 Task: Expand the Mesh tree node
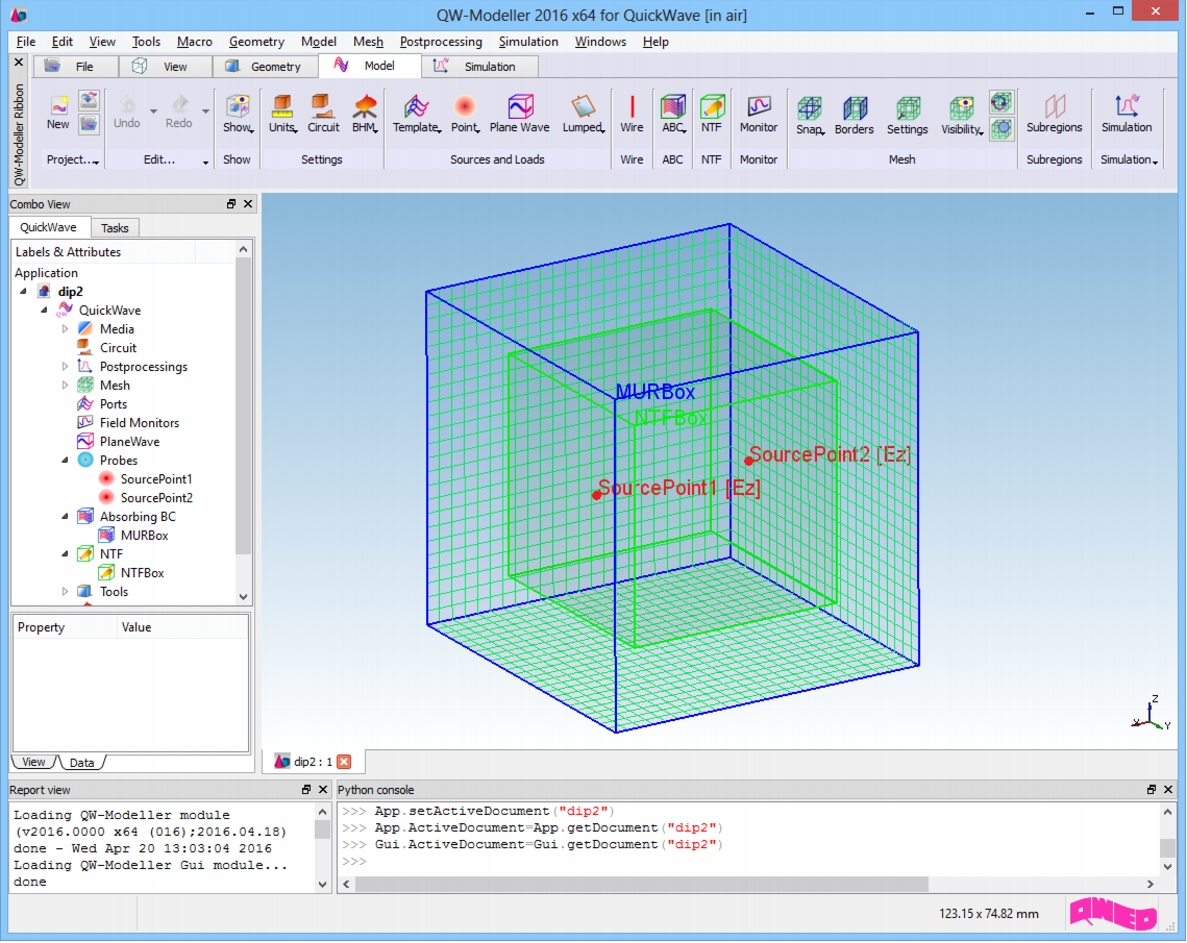(65, 385)
